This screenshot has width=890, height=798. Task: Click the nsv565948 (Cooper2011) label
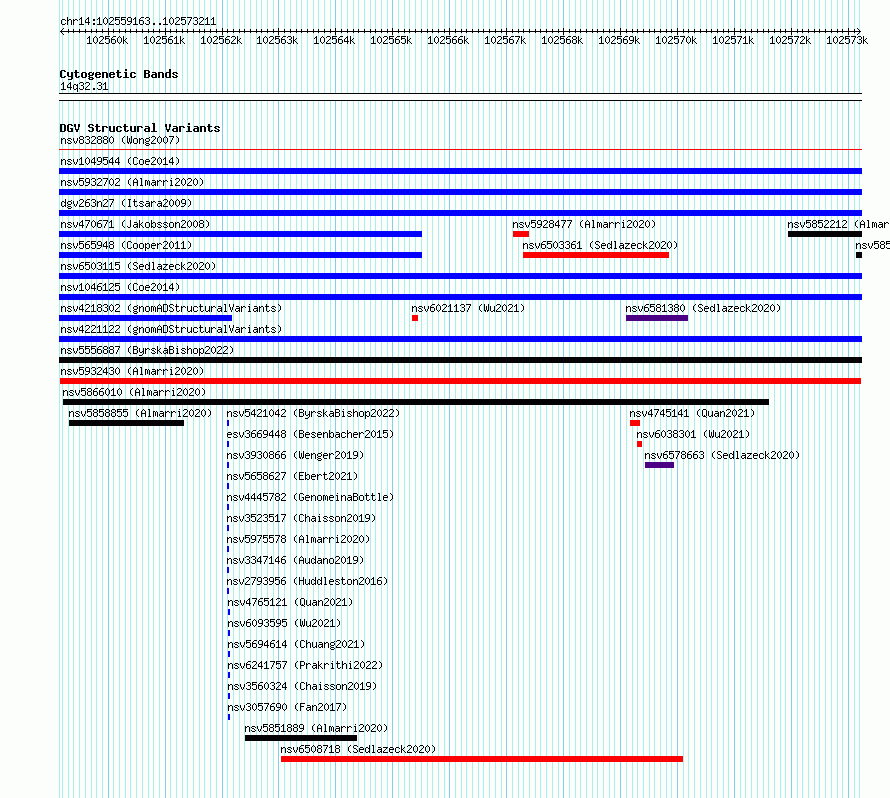[126, 245]
